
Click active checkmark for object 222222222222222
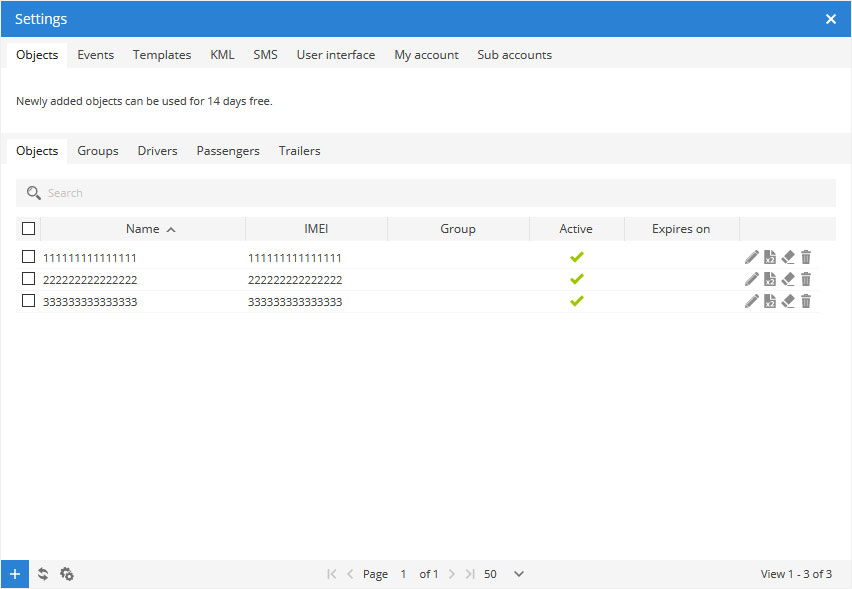pyautogui.click(x=577, y=279)
